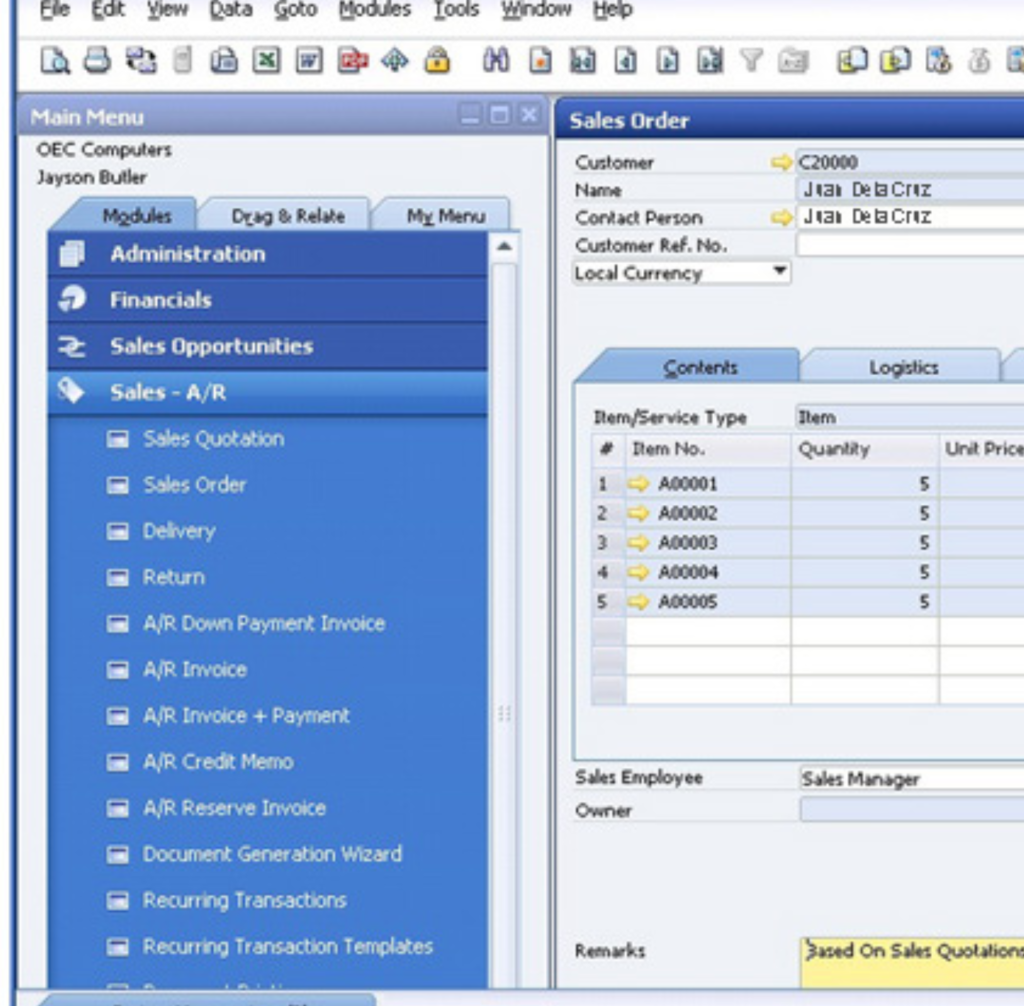This screenshot has height=1006, width=1024.
Task: Open the Data menu
Action: (x=231, y=9)
